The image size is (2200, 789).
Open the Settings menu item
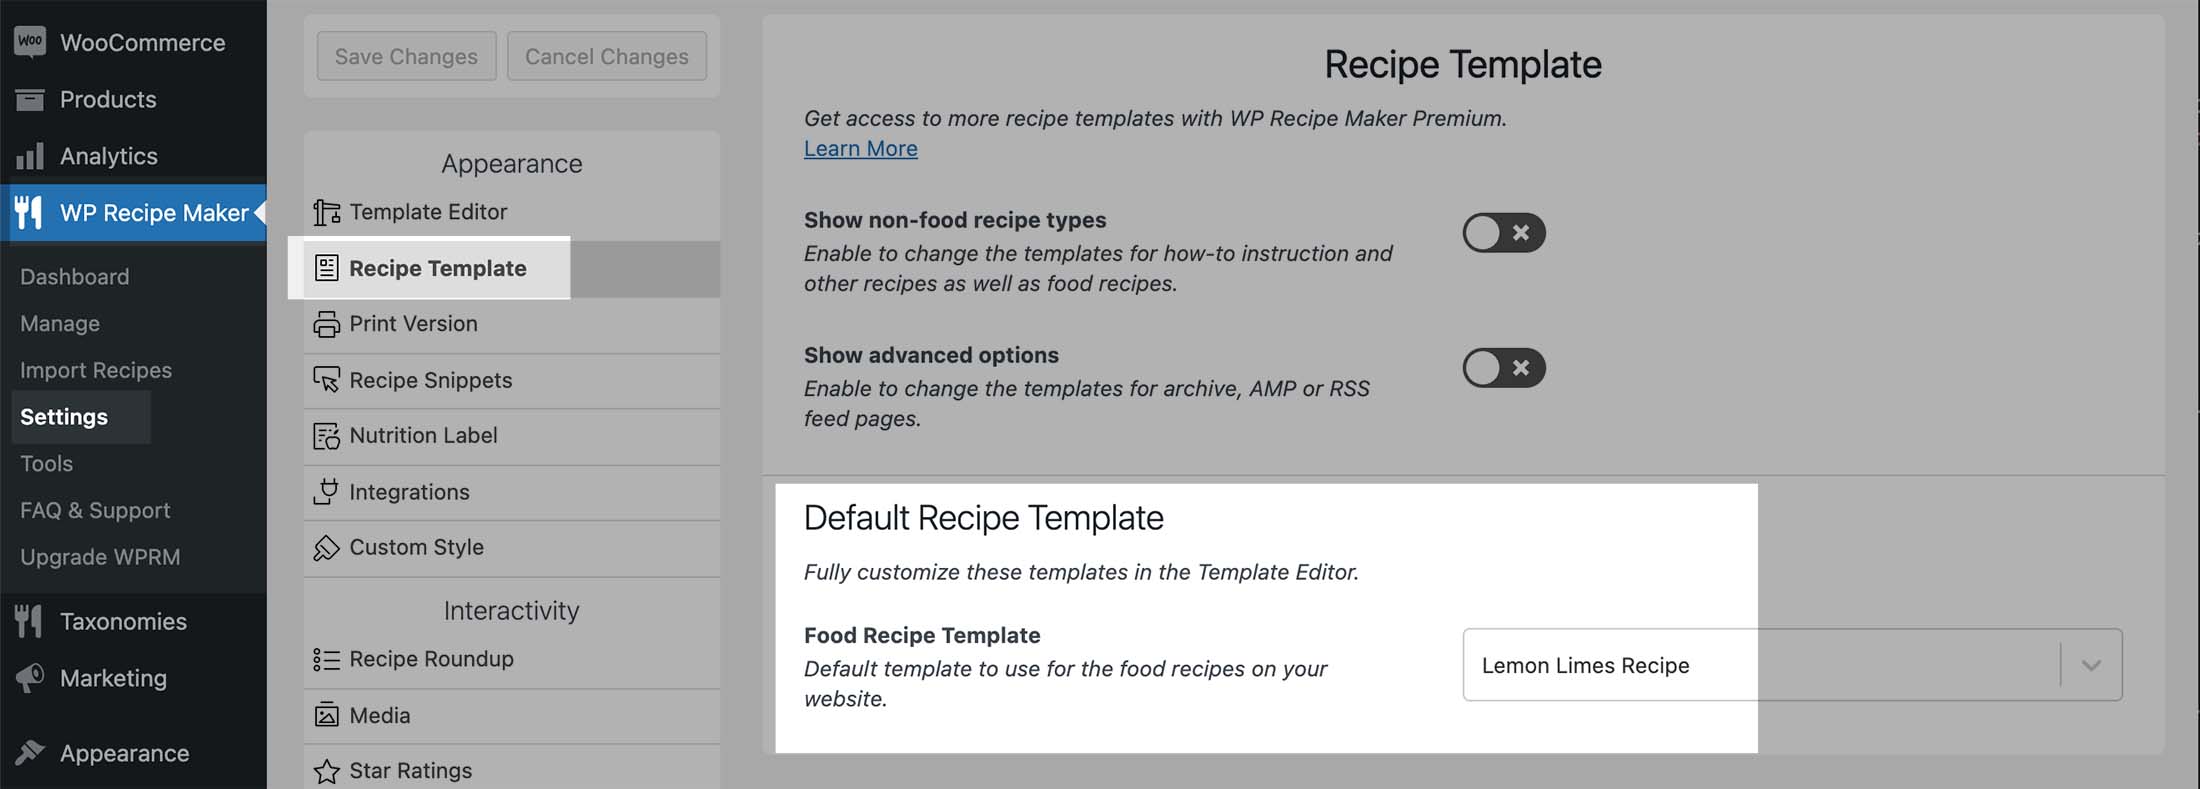point(64,417)
